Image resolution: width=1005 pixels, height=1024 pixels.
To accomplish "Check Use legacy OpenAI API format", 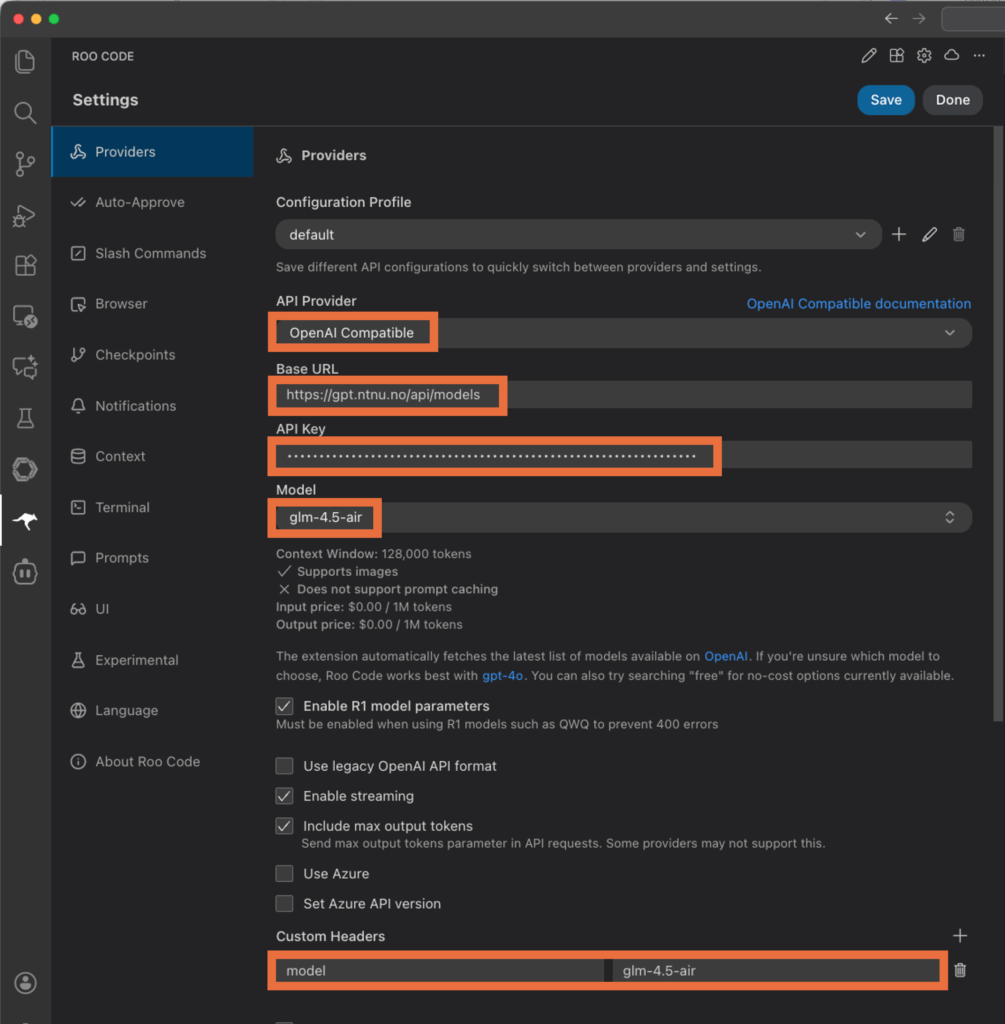I will [x=285, y=766].
